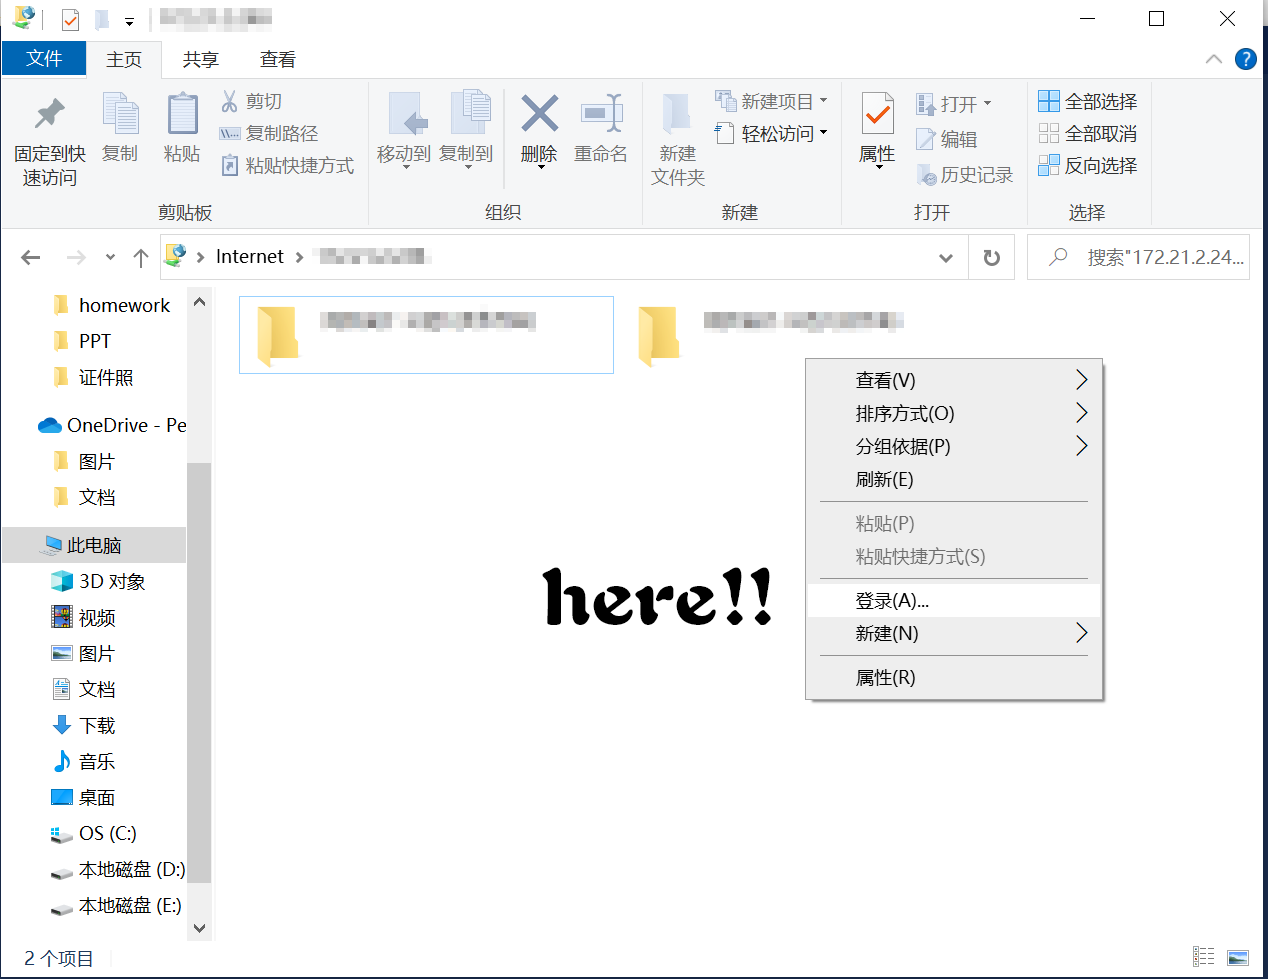
Task: Click the Pin to Quick access icon
Action: click(49, 114)
